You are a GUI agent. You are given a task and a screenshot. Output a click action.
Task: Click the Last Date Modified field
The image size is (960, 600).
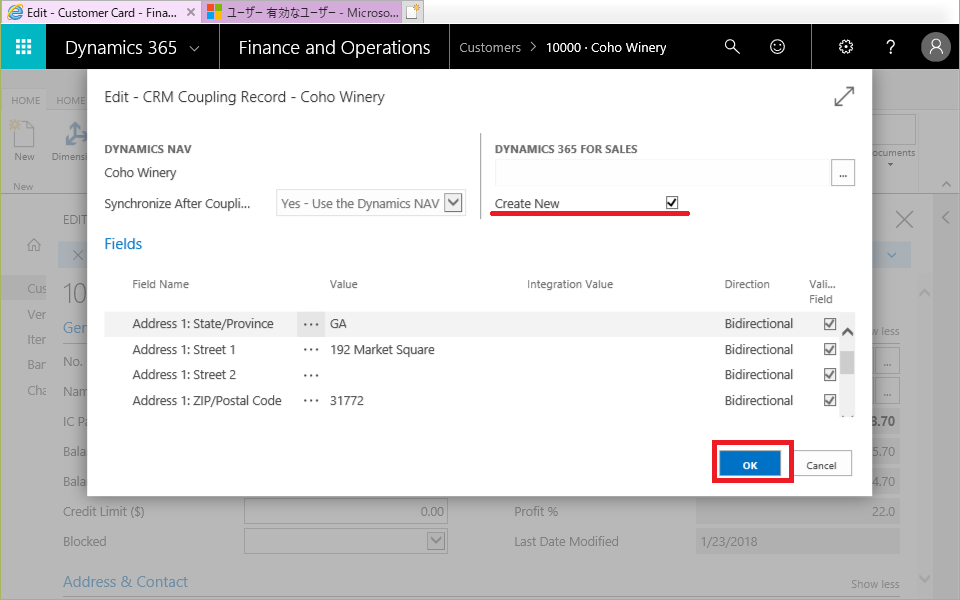tap(798, 541)
